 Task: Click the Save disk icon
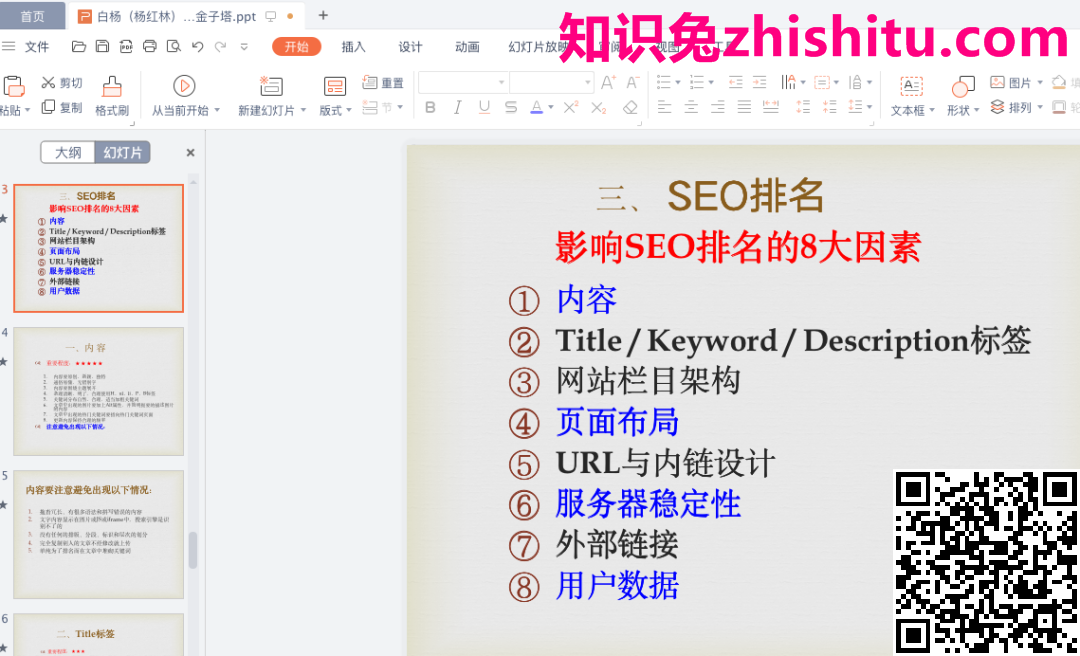tap(102, 47)
